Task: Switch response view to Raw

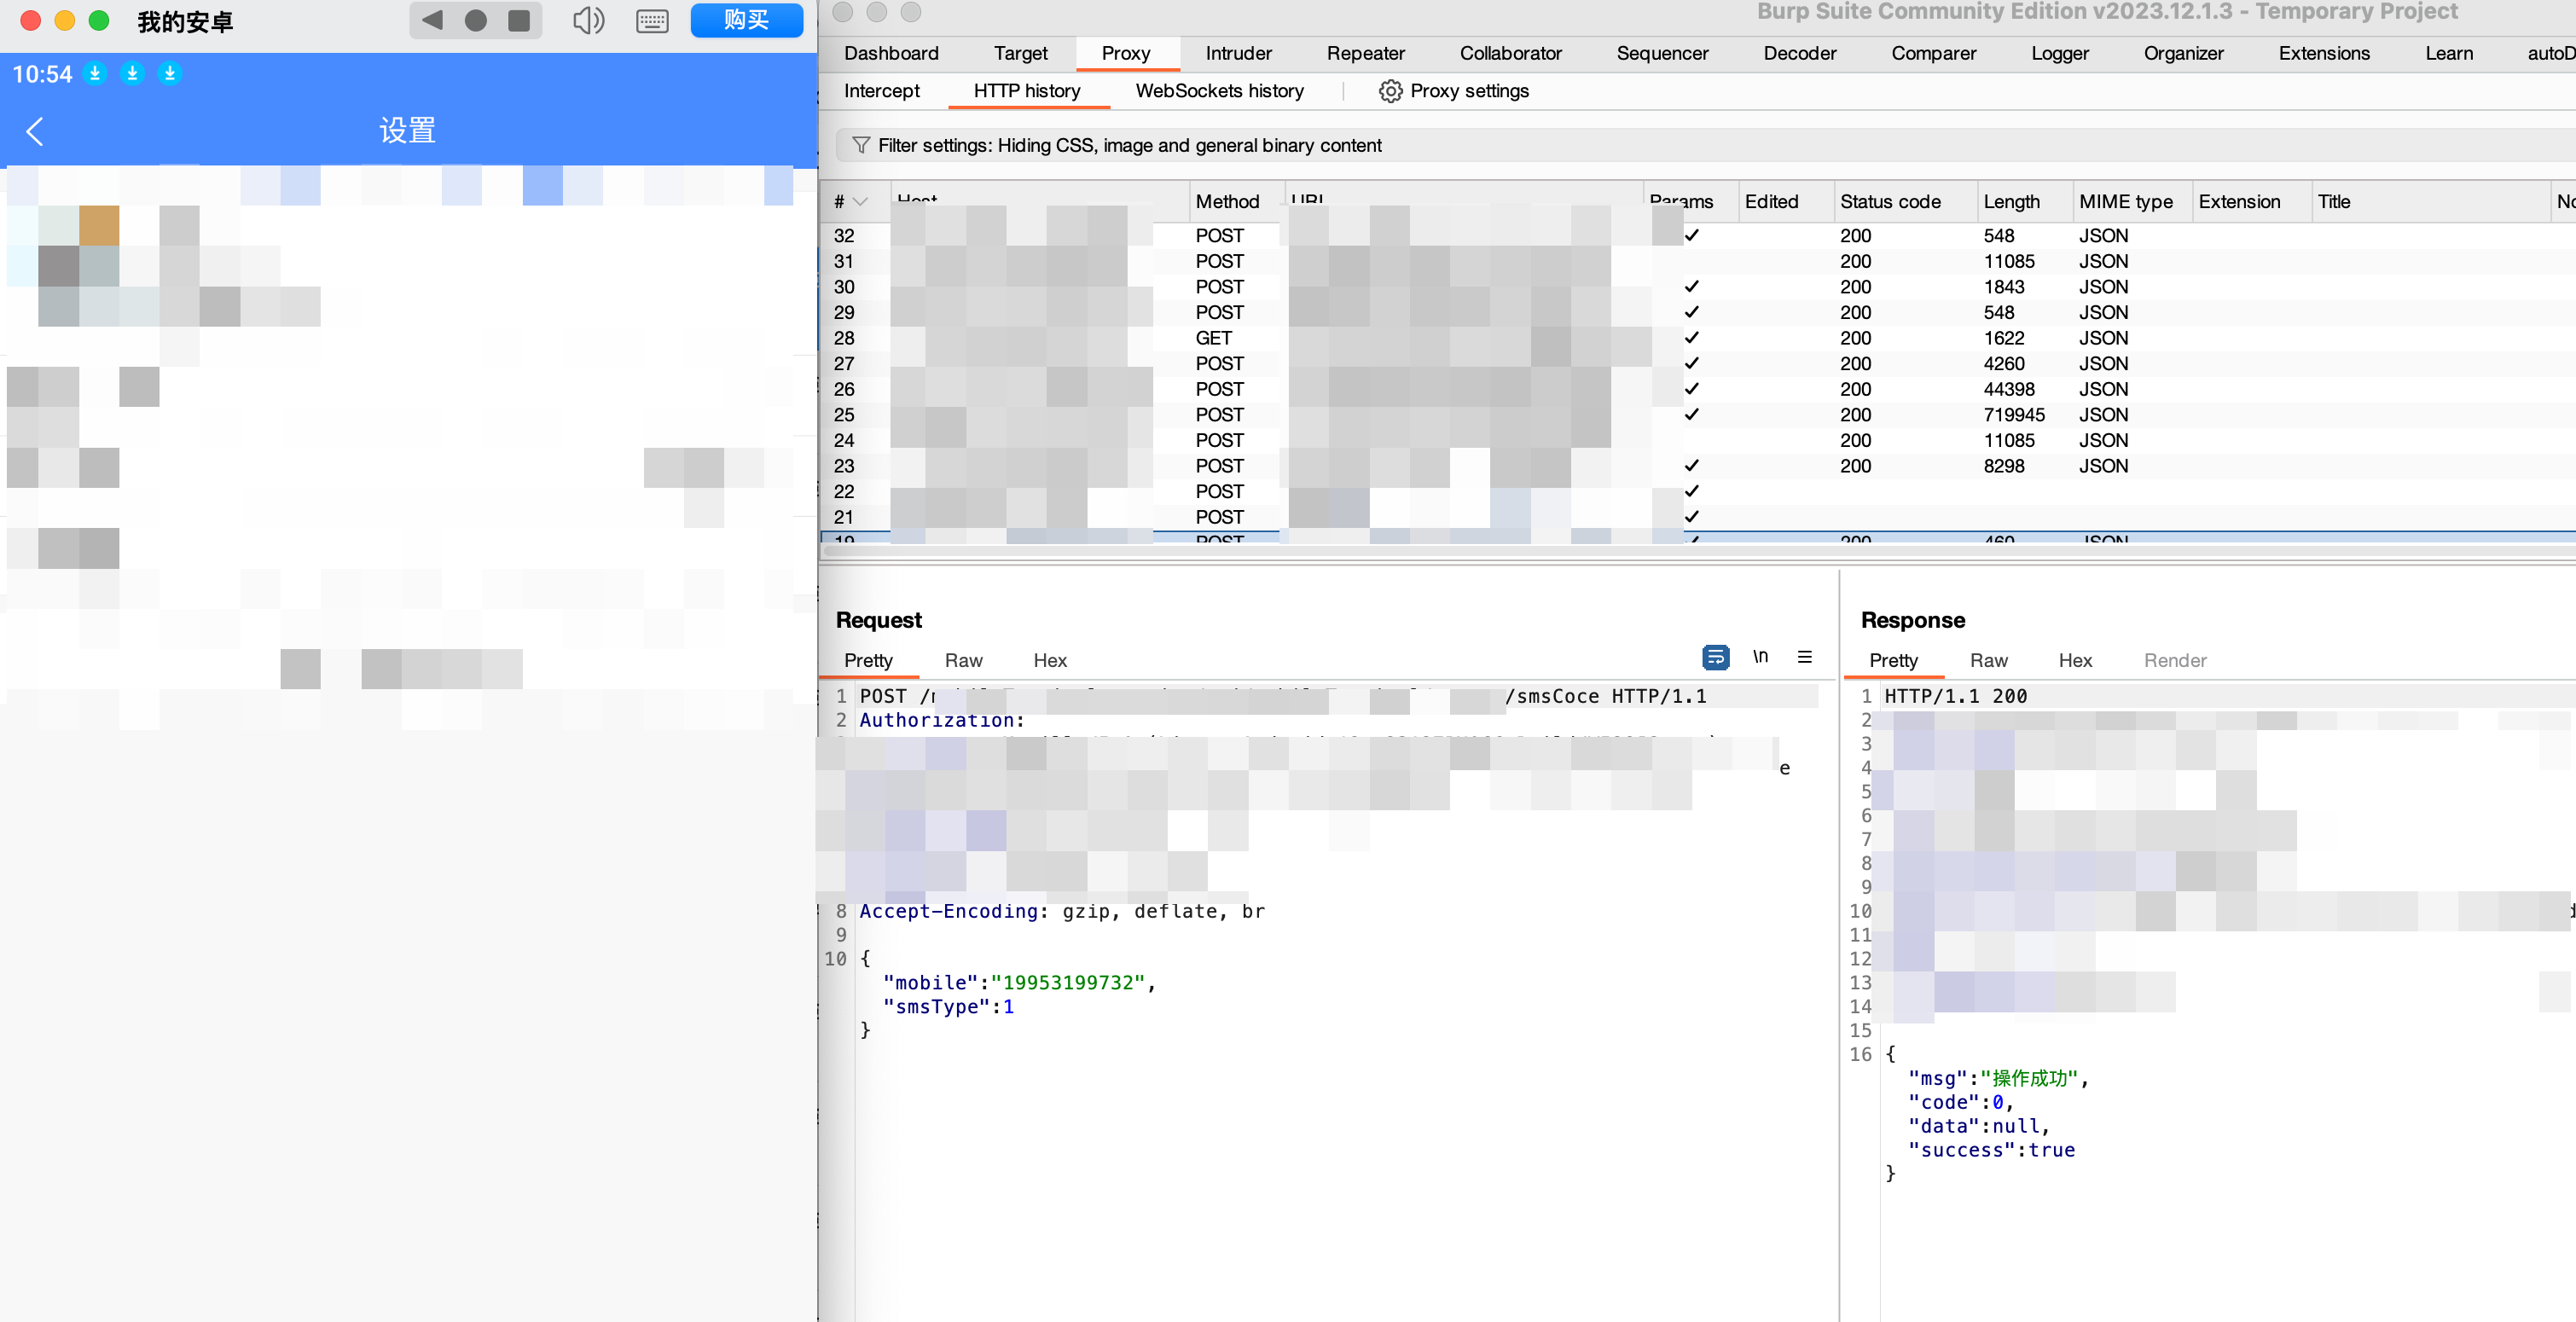Action: 1988,660
